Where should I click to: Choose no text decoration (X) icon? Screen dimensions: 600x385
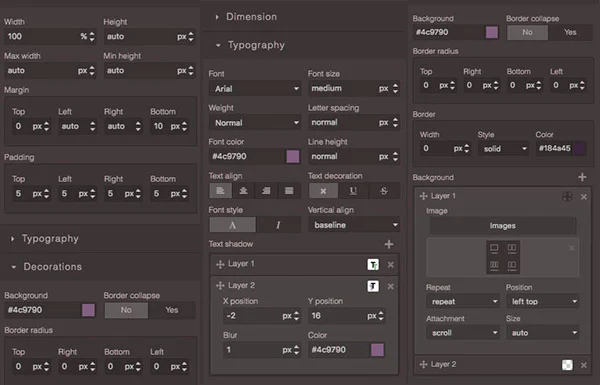[323, 191]
